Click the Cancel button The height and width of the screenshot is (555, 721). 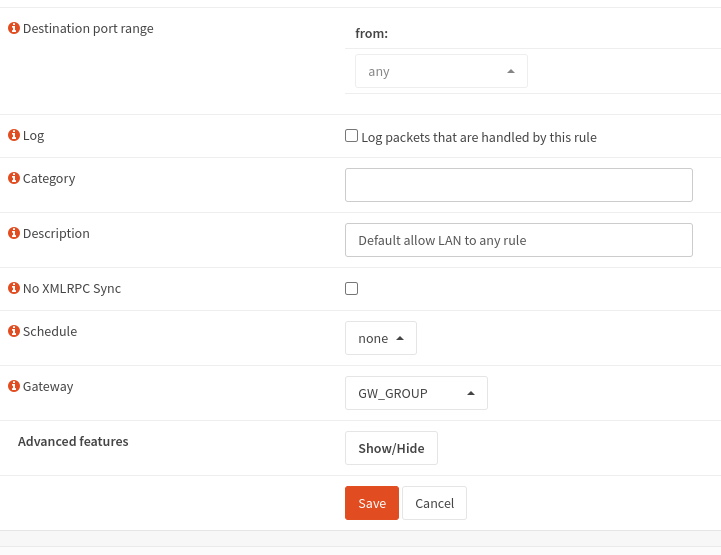tap(434, 503)
